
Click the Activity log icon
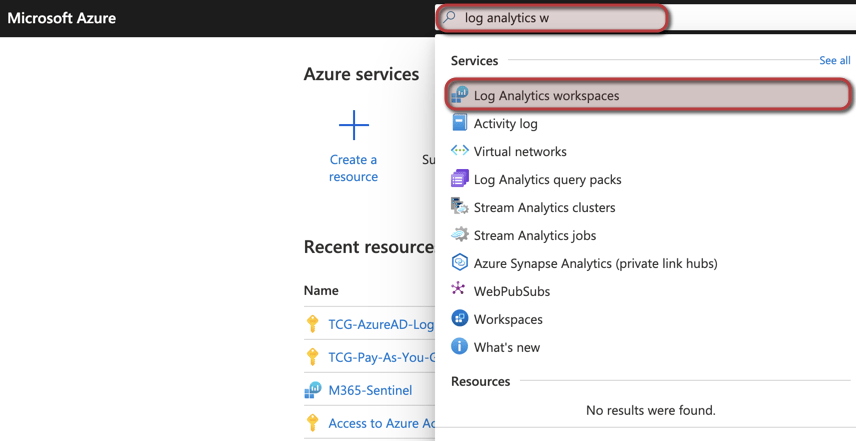coord(460,123)
